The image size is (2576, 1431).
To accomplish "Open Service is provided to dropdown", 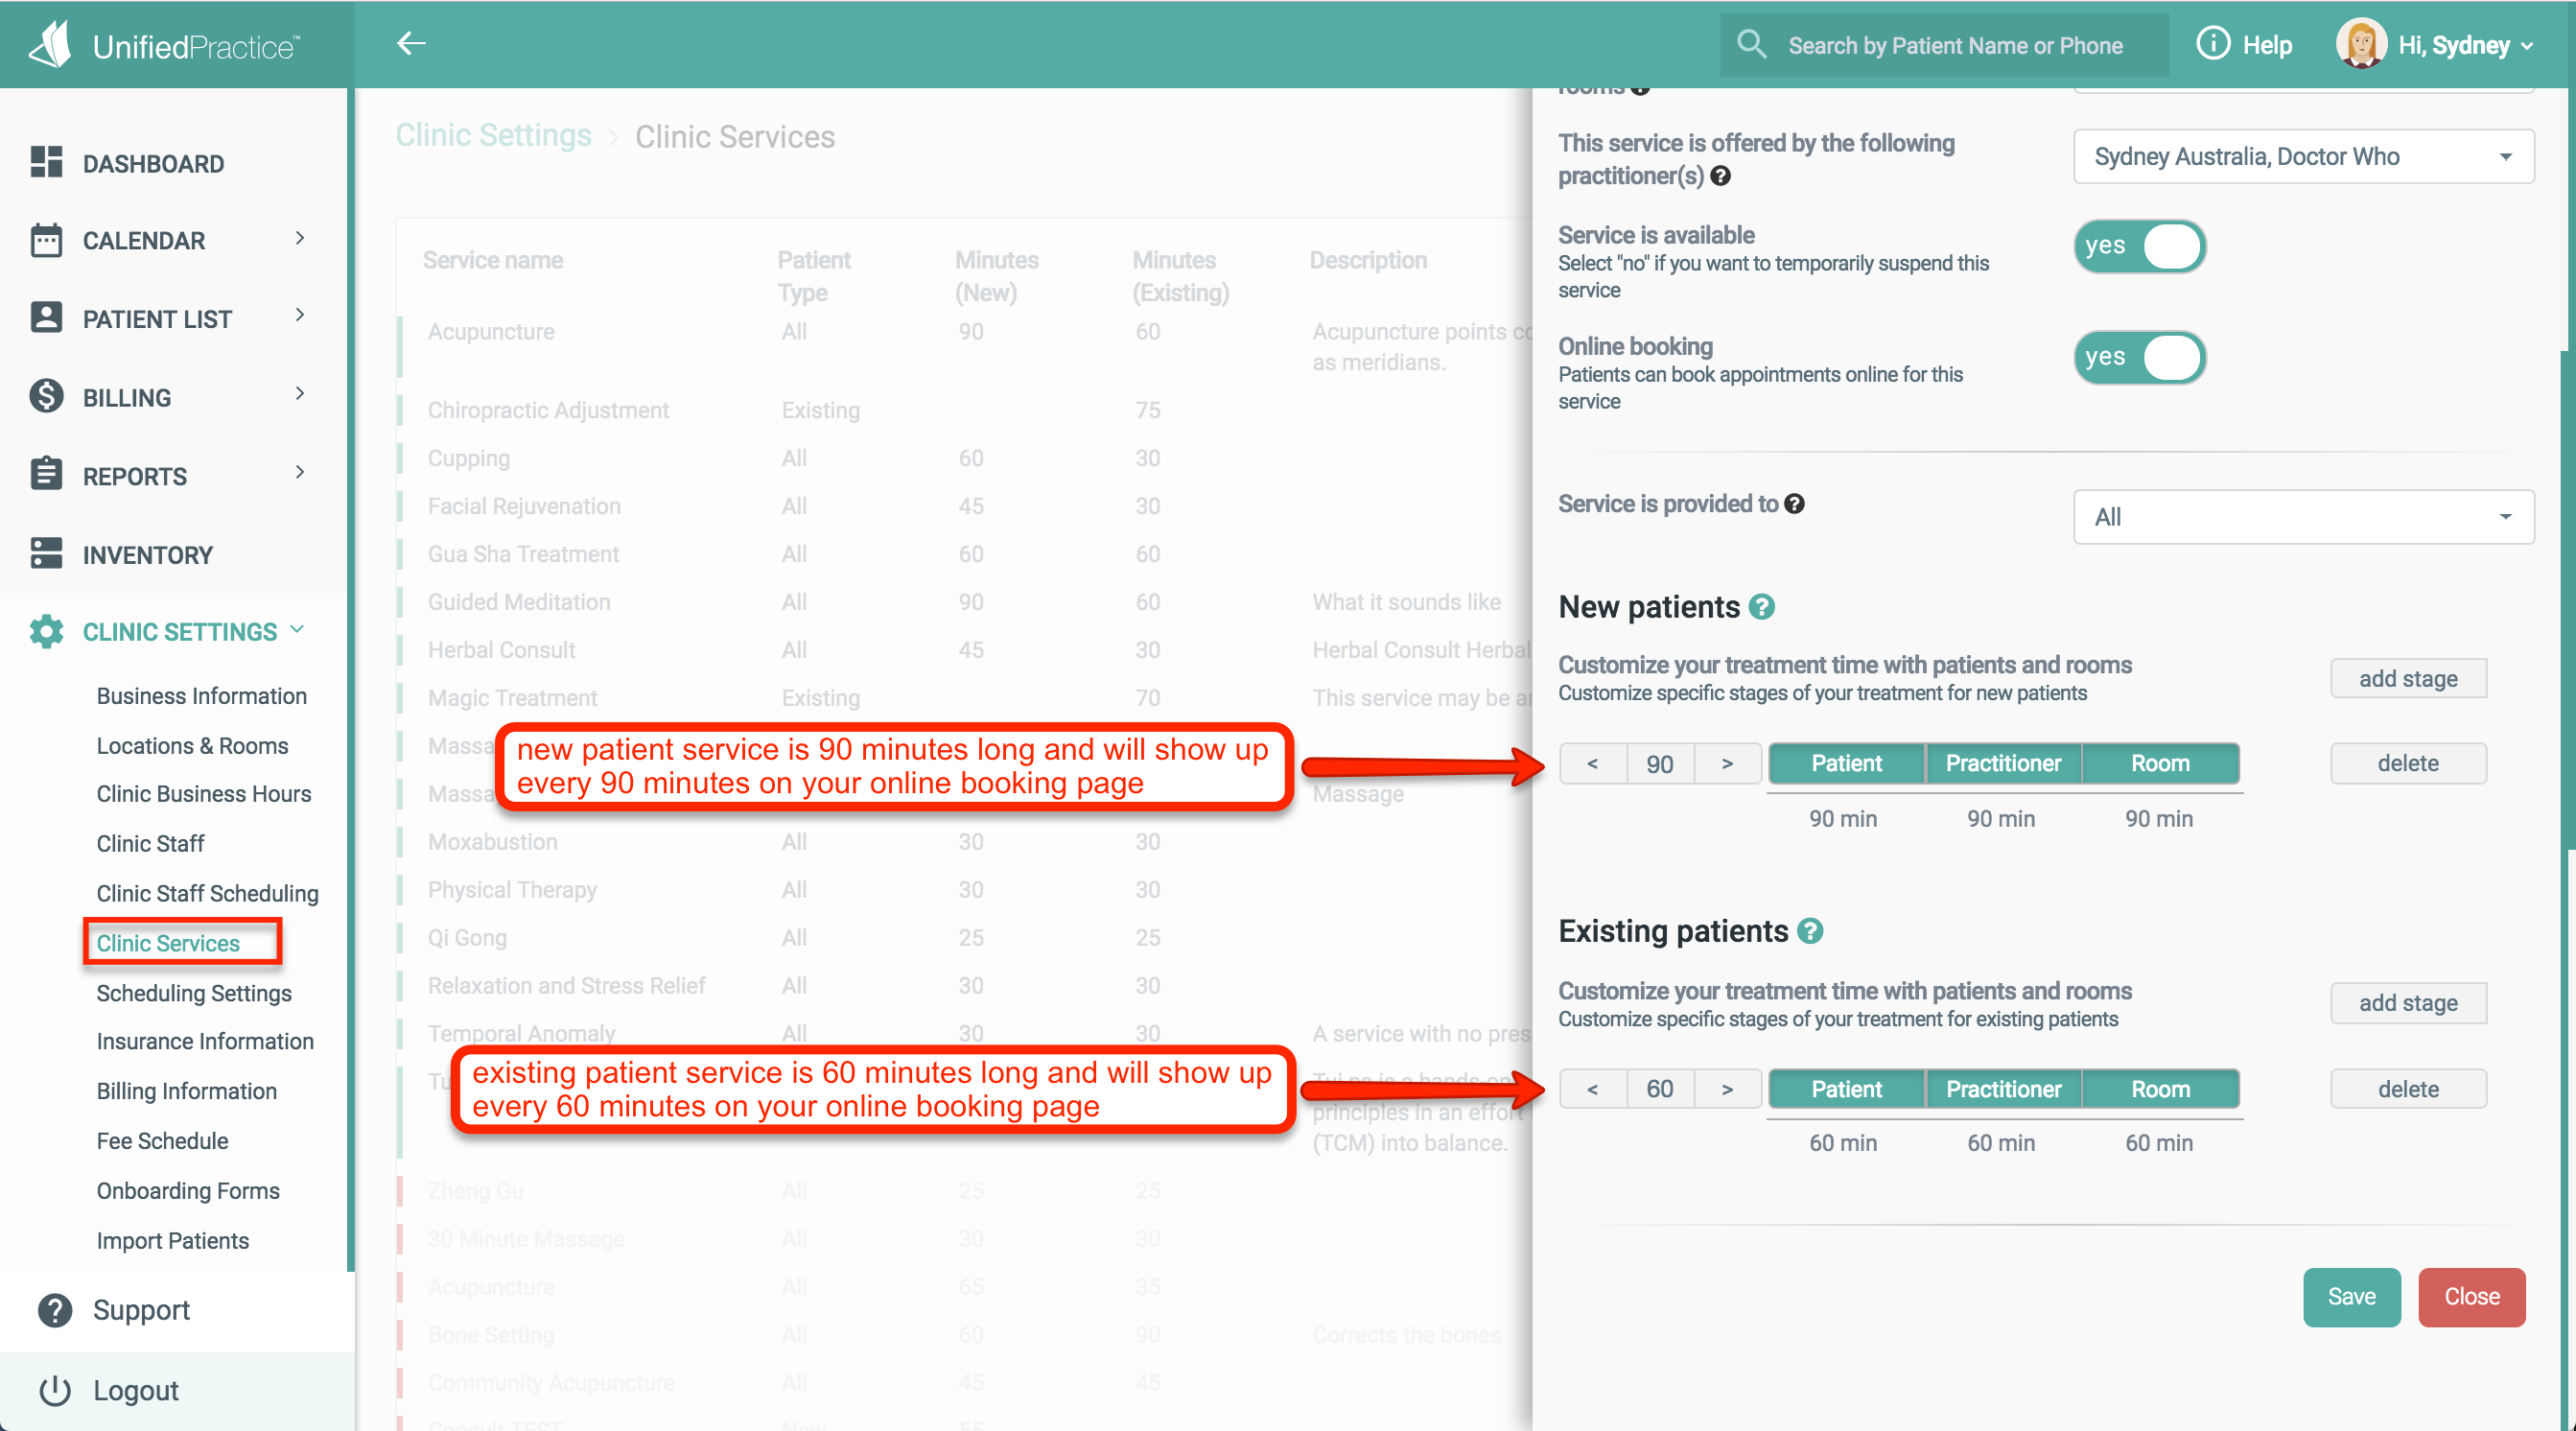I will (x=2302, y=517).
